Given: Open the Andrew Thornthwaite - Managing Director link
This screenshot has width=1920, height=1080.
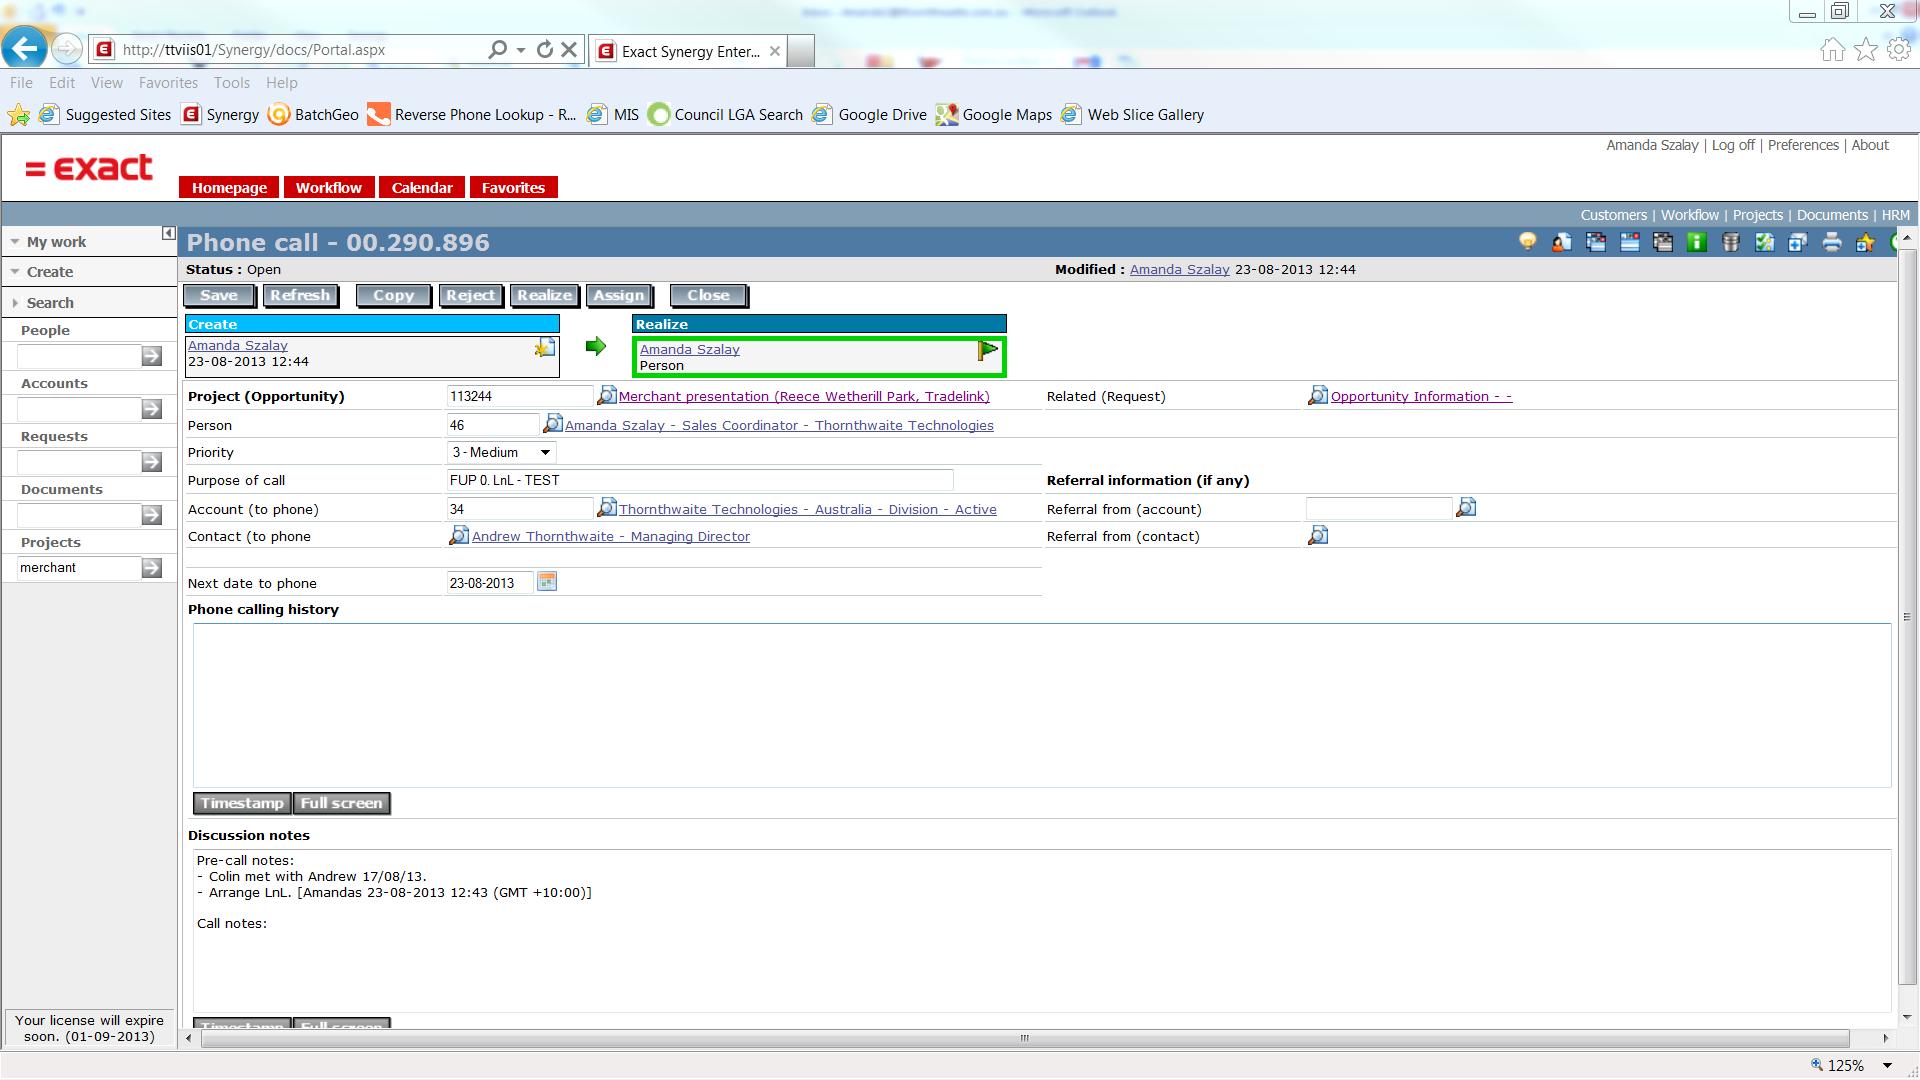Looking at the screenshot, I should [611, 536].
